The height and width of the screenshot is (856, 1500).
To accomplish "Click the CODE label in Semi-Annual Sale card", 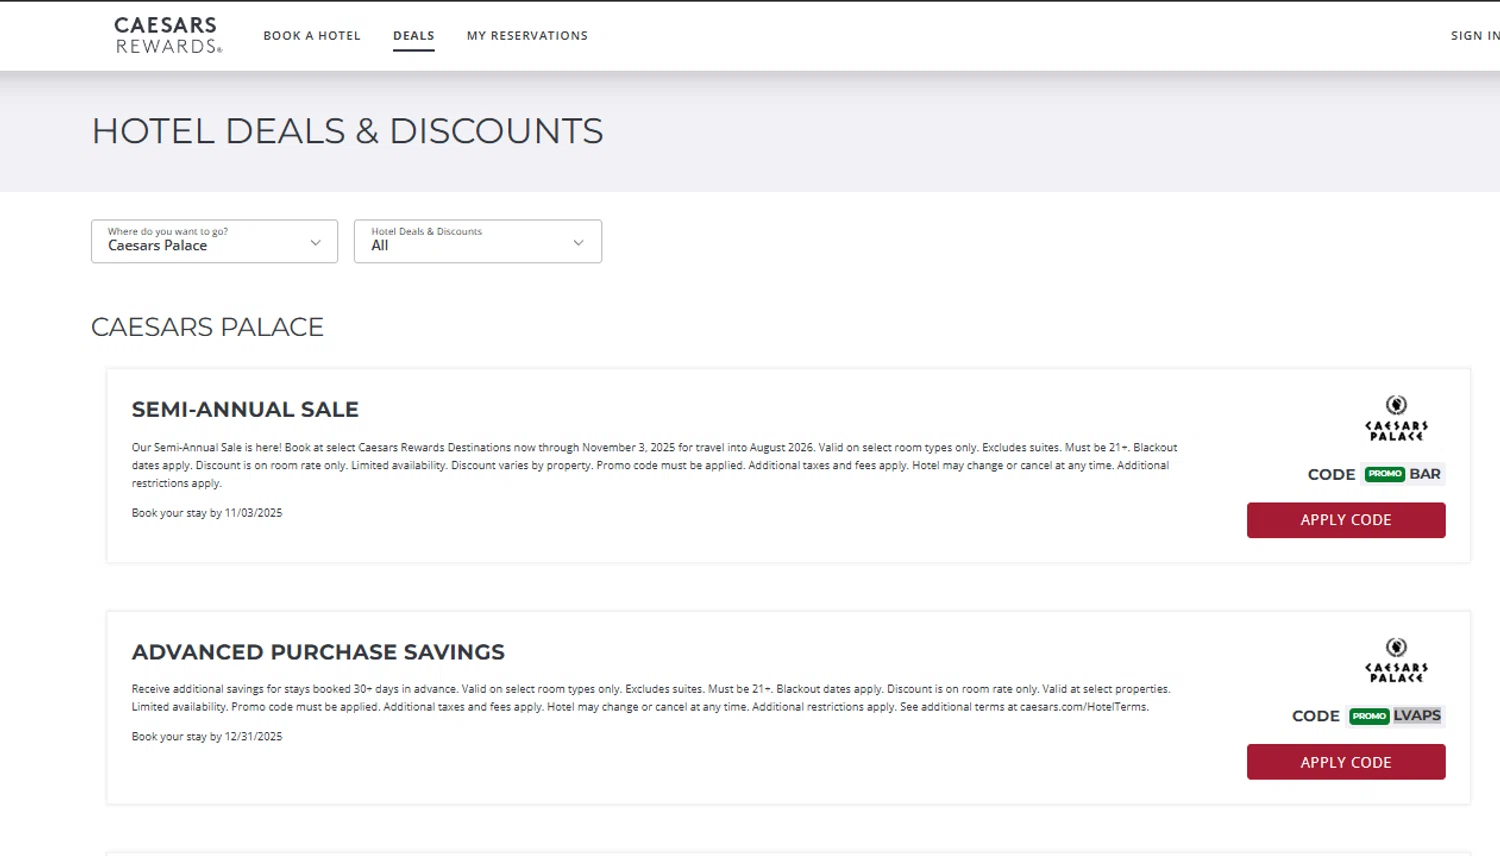I will point(1331,475).
